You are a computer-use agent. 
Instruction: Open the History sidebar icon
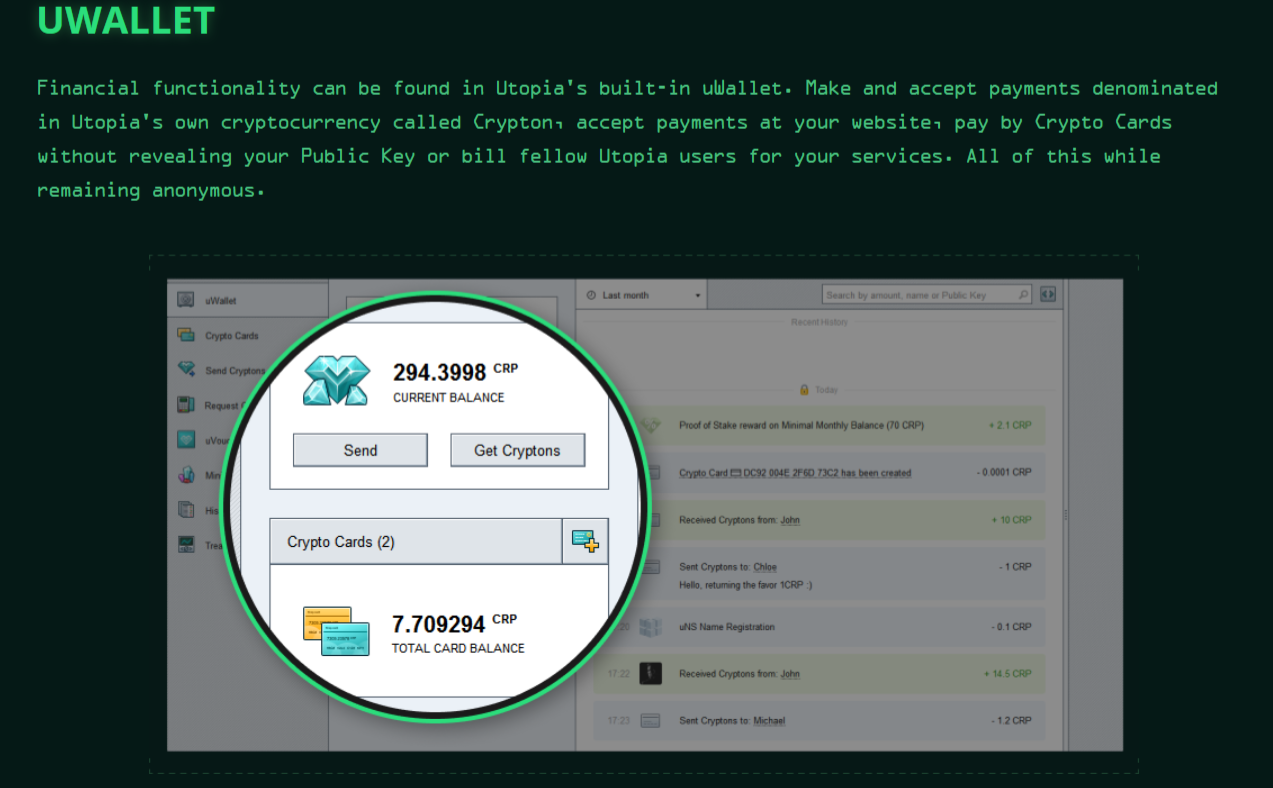(x=185, y=509)
